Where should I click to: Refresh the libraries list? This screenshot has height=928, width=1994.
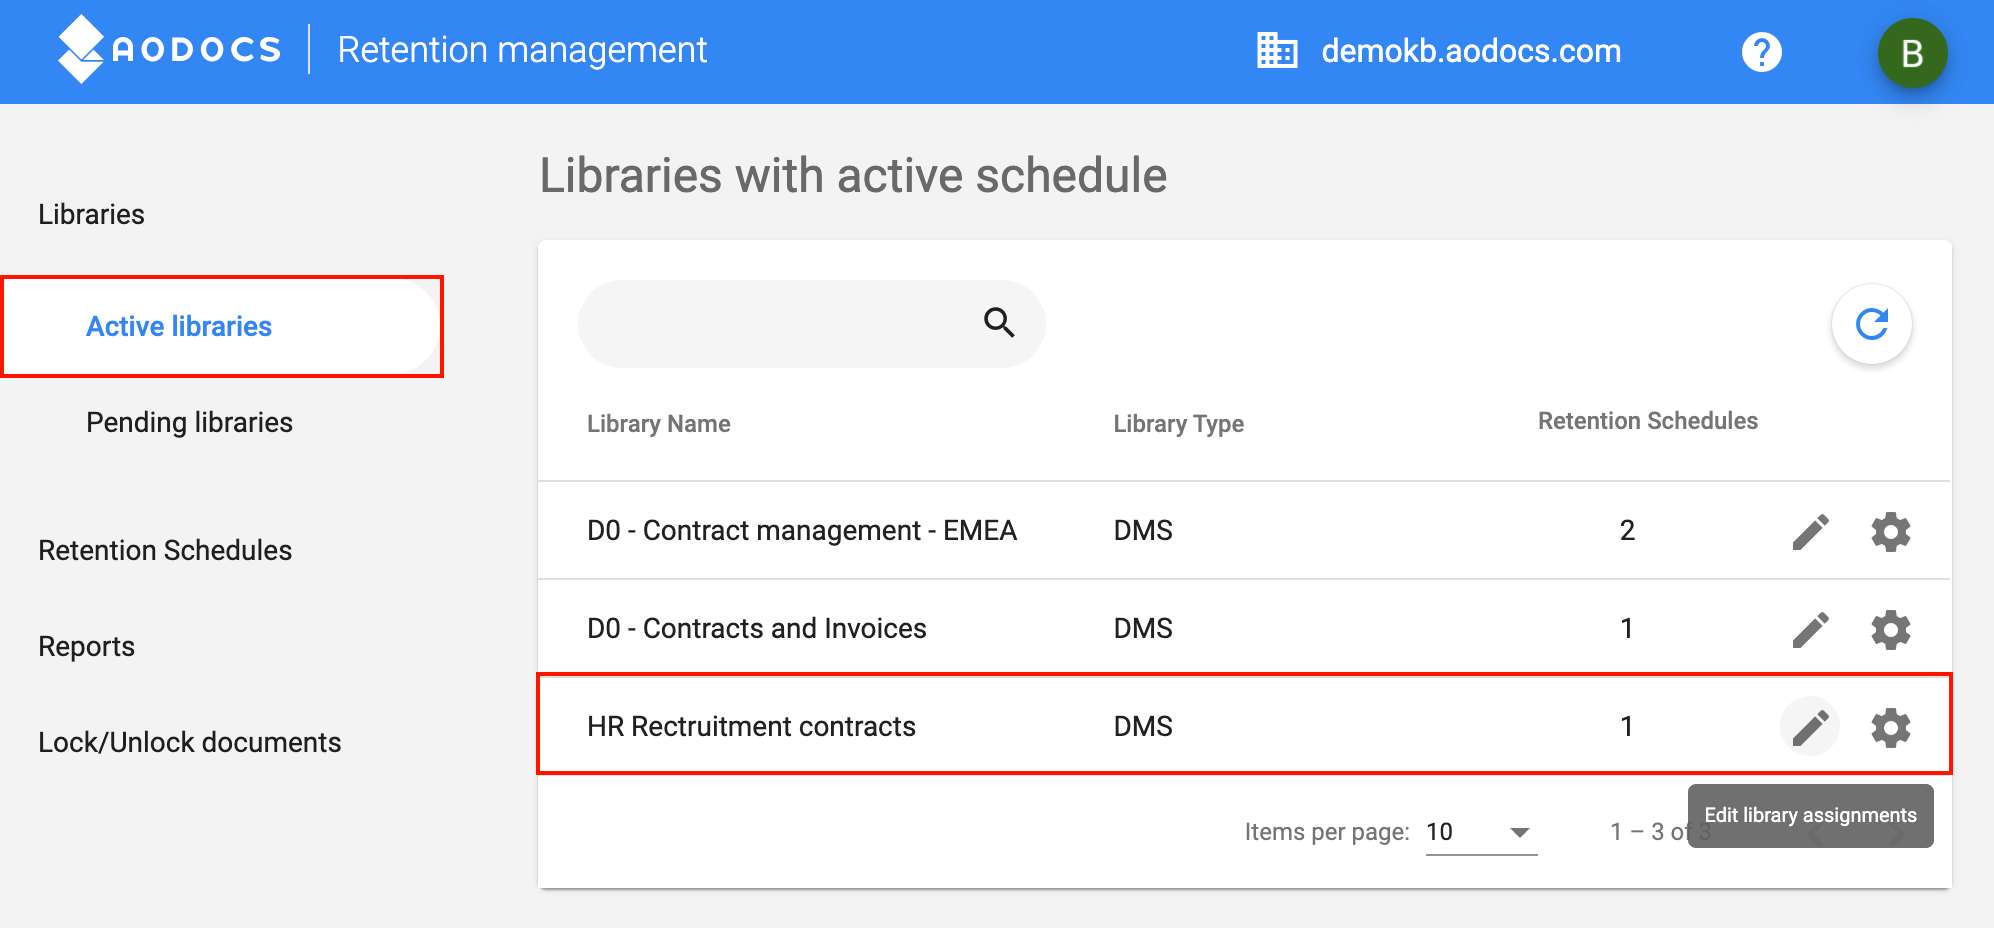tap(1870, 324)
